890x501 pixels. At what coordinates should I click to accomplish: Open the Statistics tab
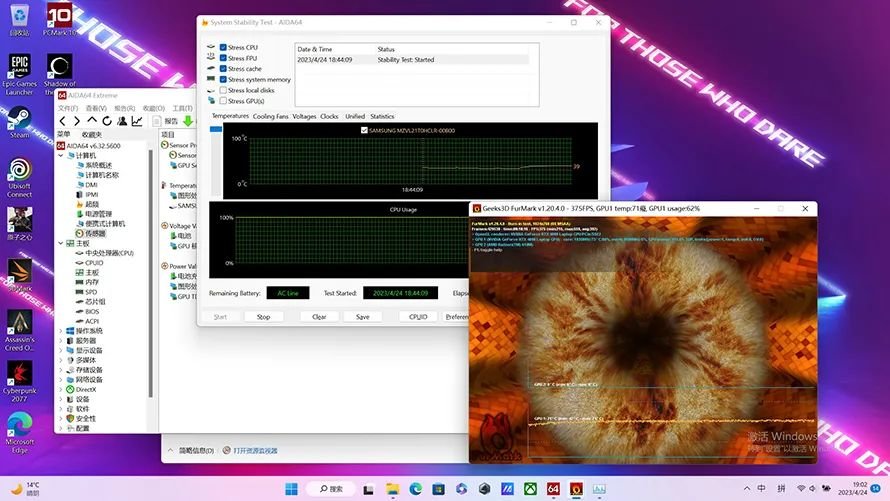click(x=382, y=116)
